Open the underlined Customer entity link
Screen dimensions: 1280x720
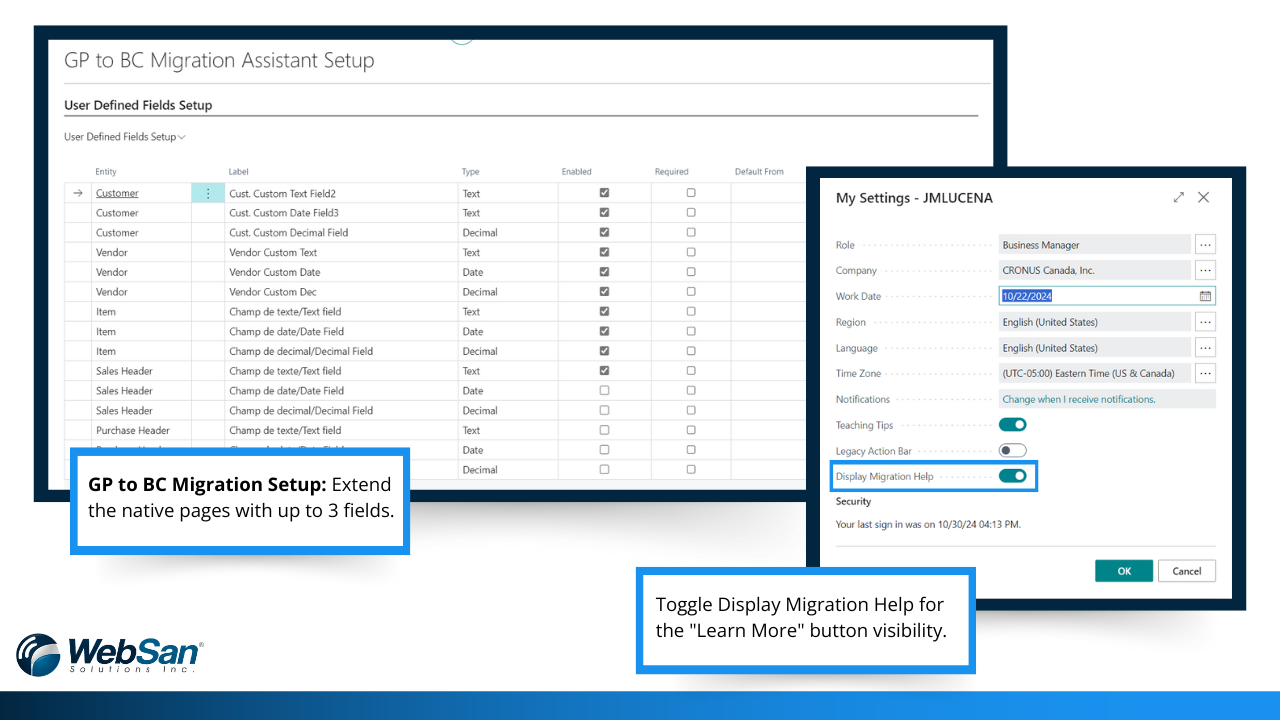117,193
